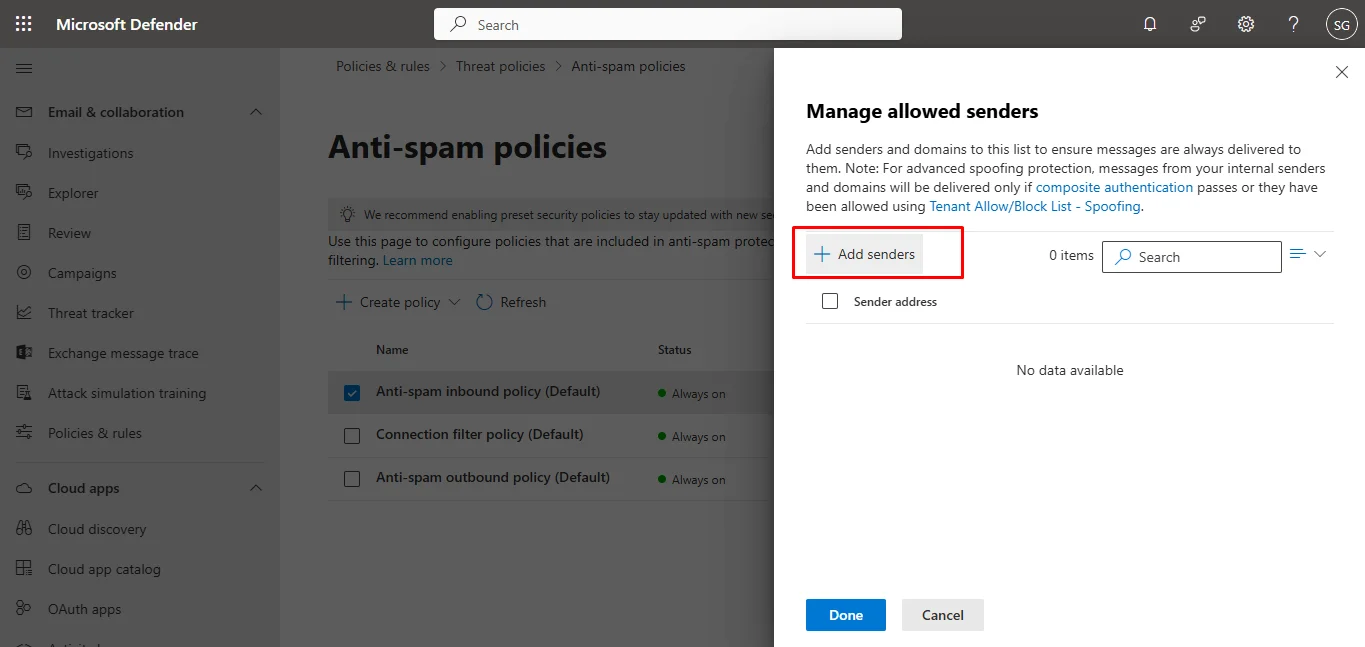This screenshot has height=647, width=1365.
Task: Open the composite authentication link
Action: click(x=1114, y=187)
